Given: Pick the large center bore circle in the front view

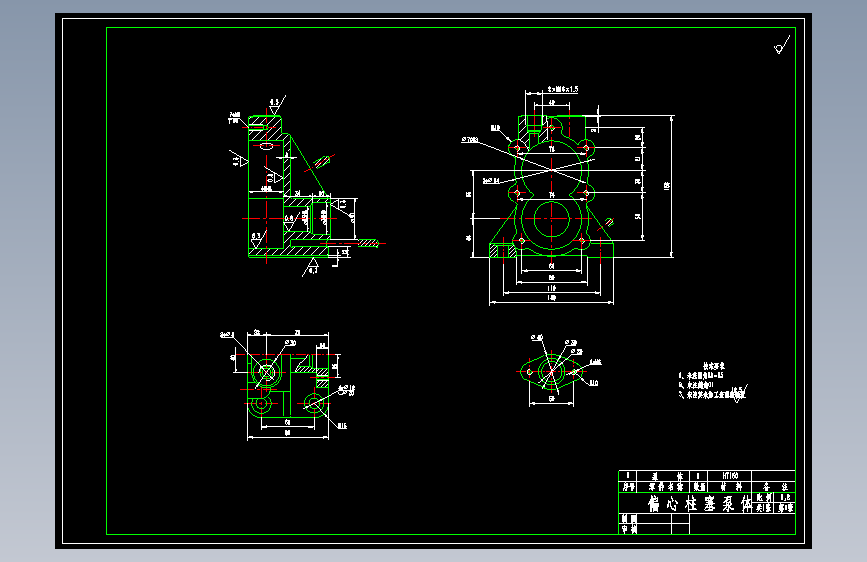Looking at the screenshot, I should pyautogui.click(x=551, y=218).
